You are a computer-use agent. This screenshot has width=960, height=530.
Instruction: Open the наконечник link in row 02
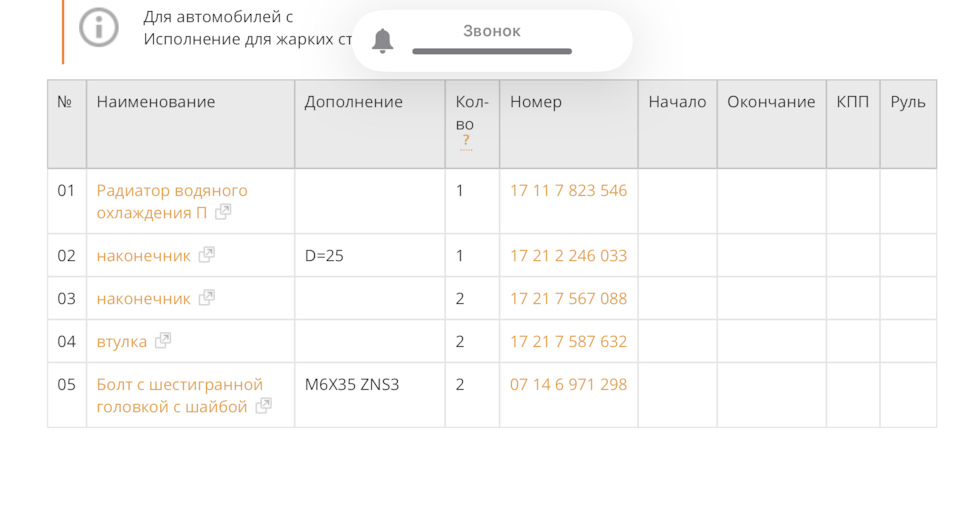pos(143,256)
